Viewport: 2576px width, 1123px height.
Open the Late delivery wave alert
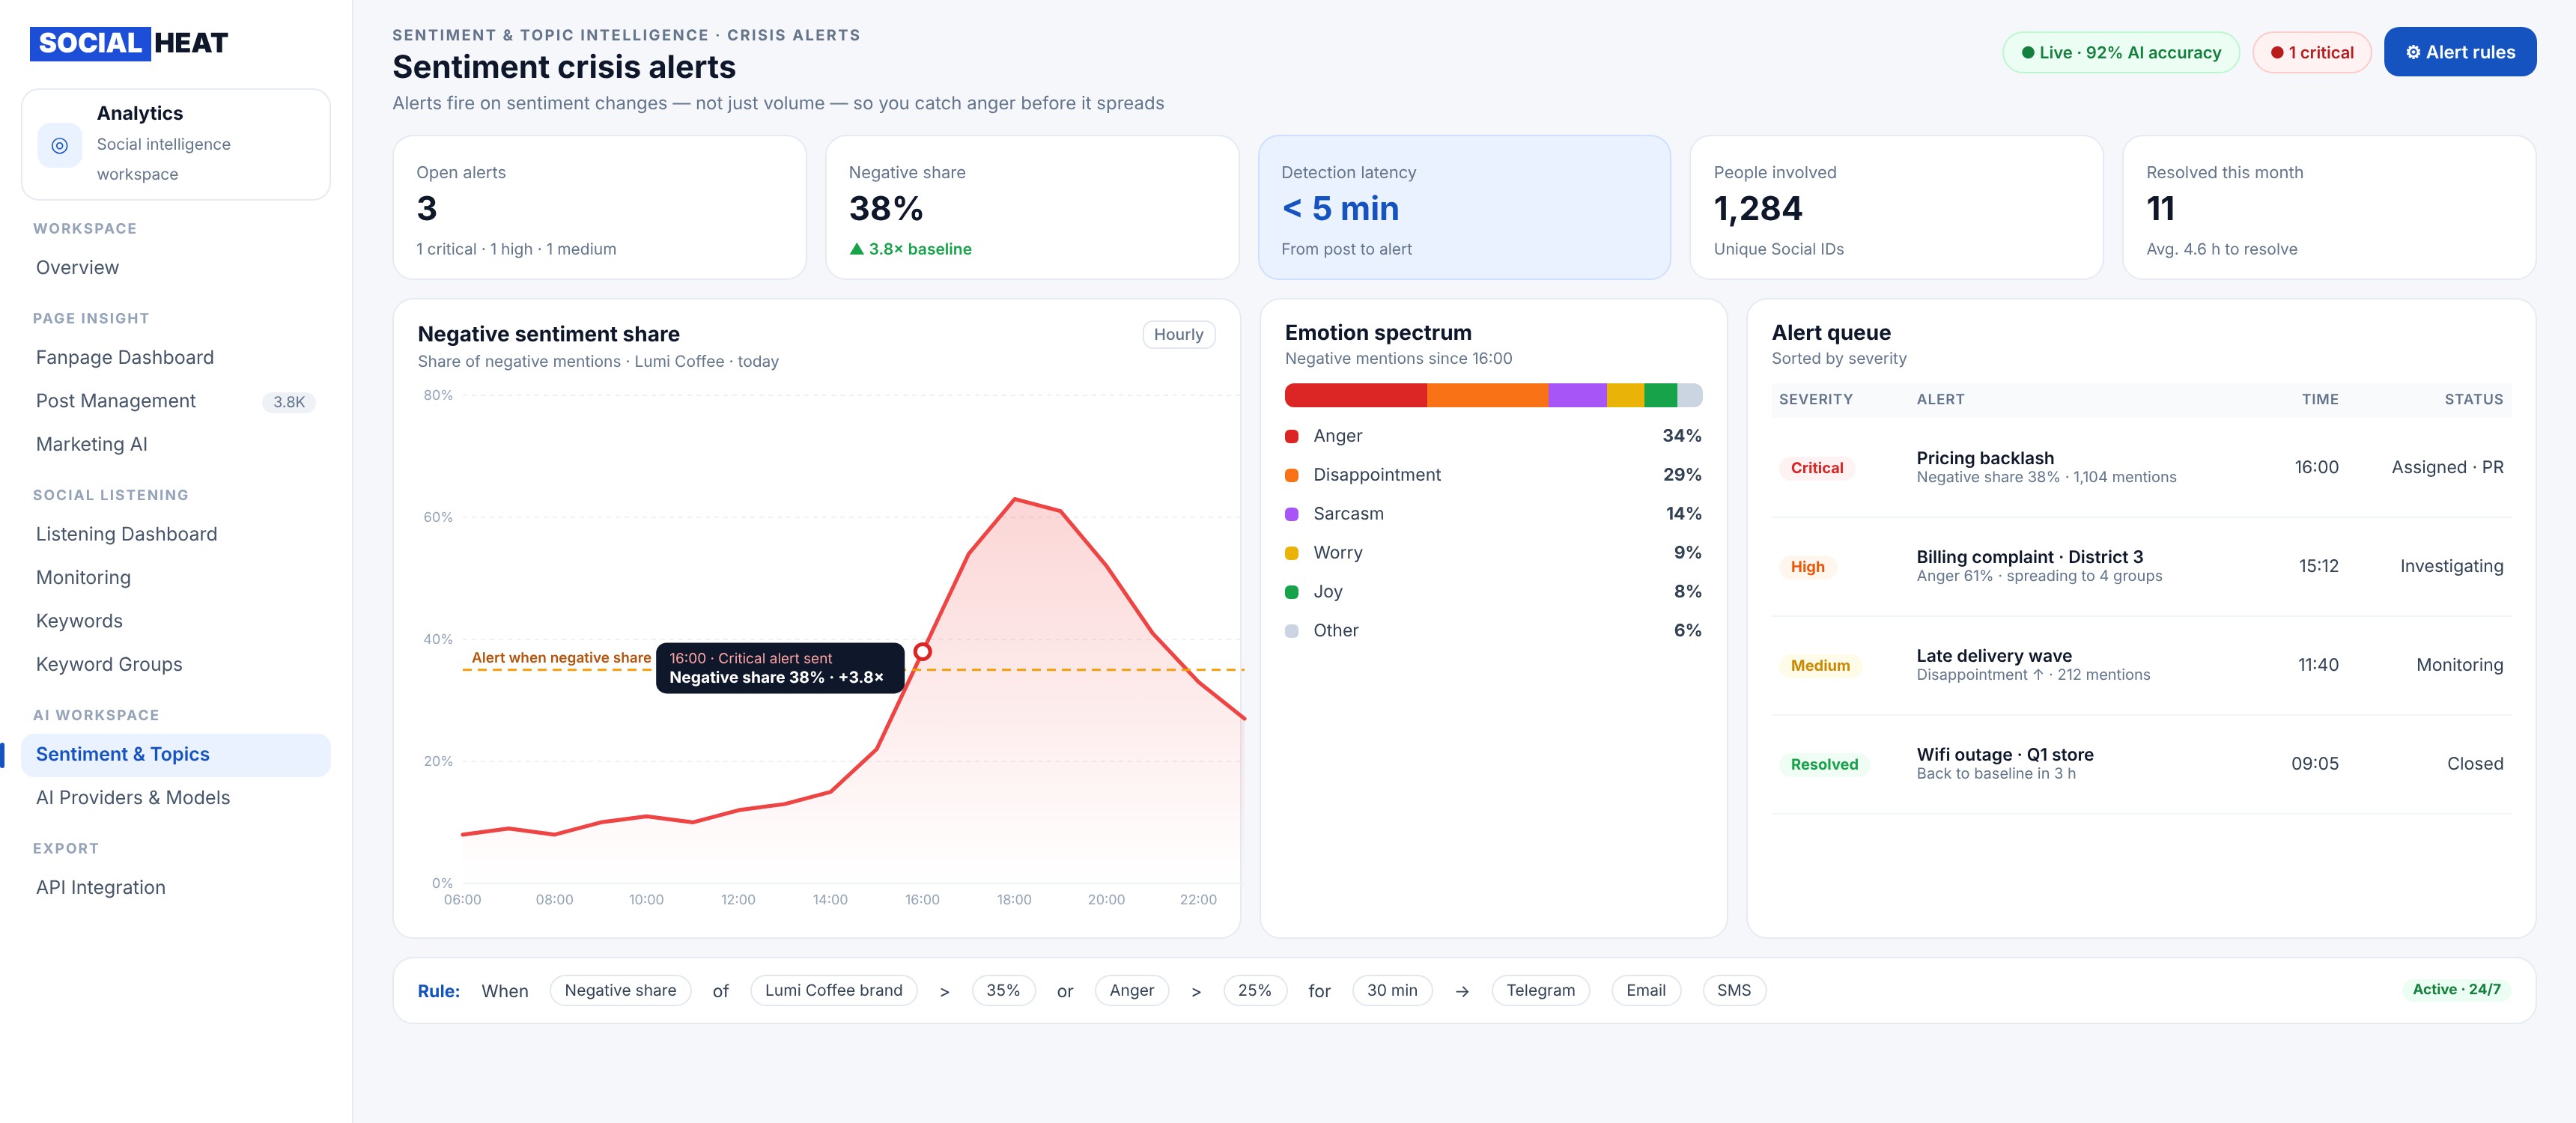pos(2140,665)
